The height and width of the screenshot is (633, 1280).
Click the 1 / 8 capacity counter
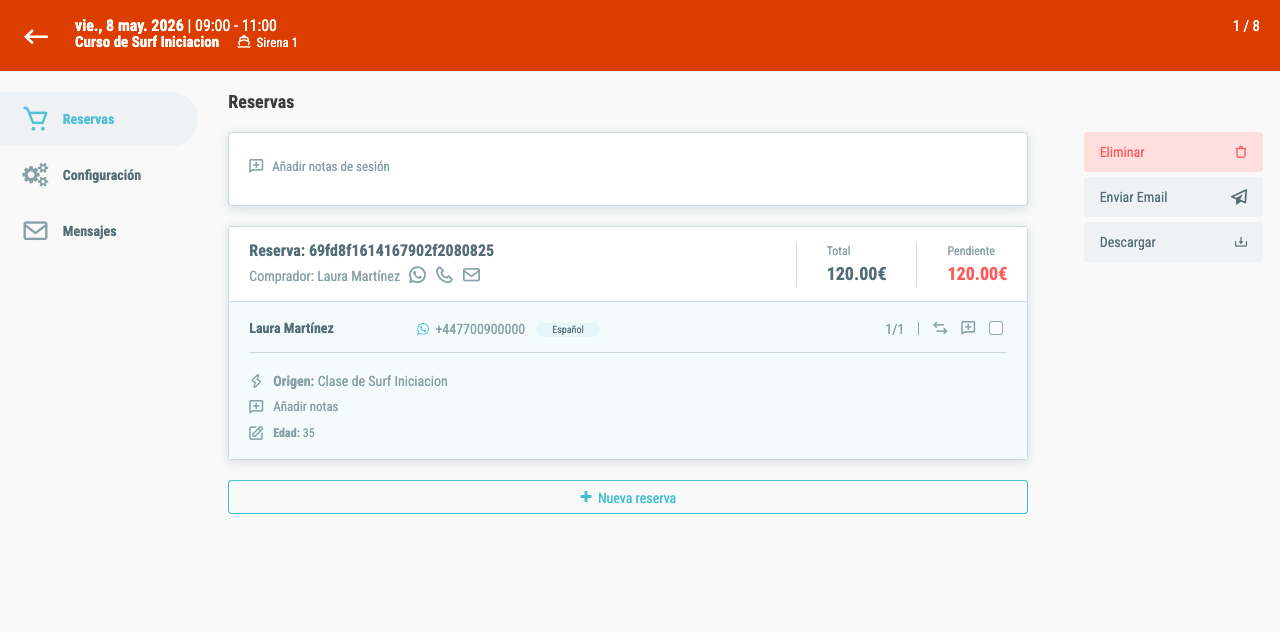(x=1246, y=26)
